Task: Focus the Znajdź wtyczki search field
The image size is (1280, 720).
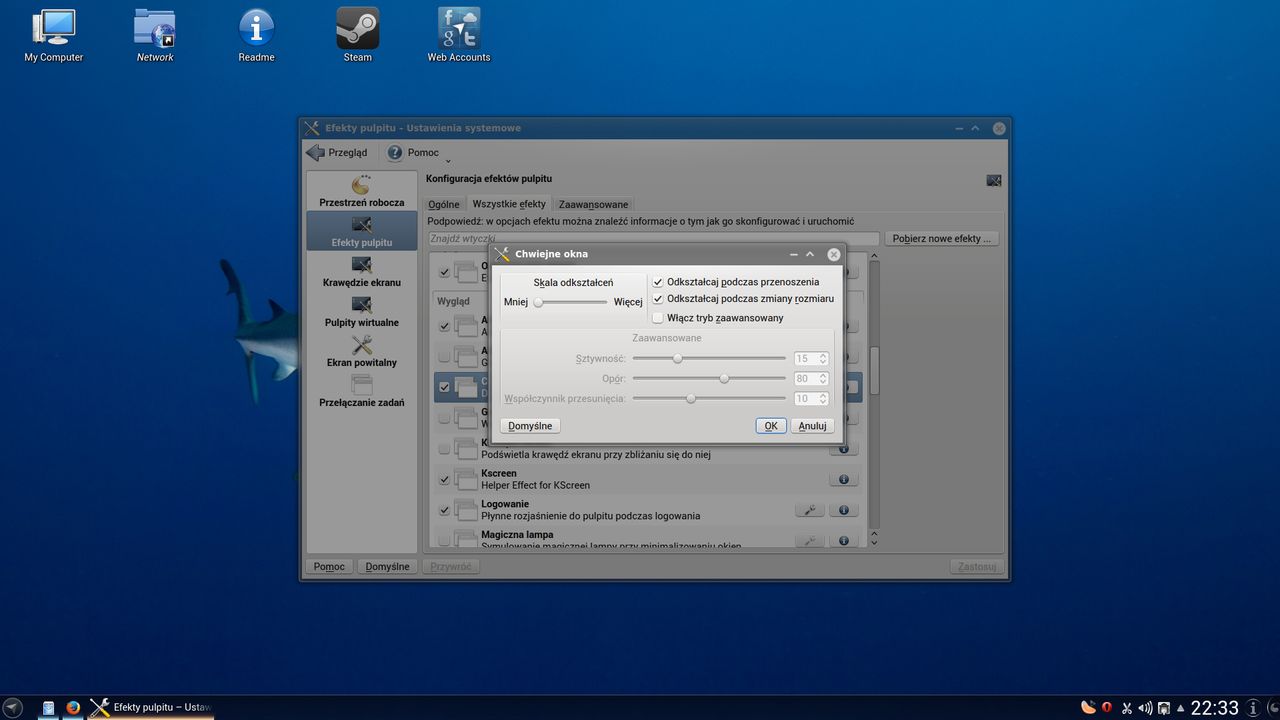Action: coord(654,239)
